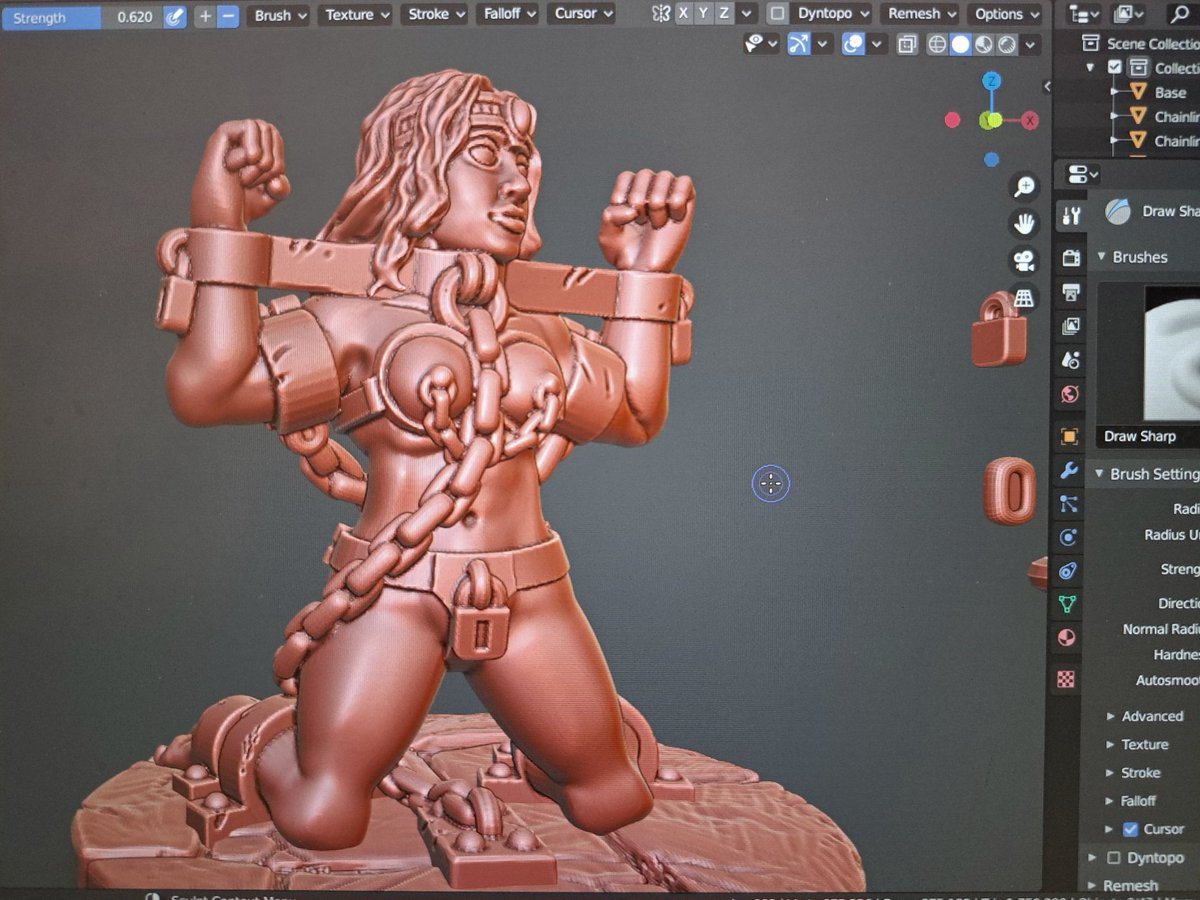Open the Dyntopo settings dropdown

[832, 14]
